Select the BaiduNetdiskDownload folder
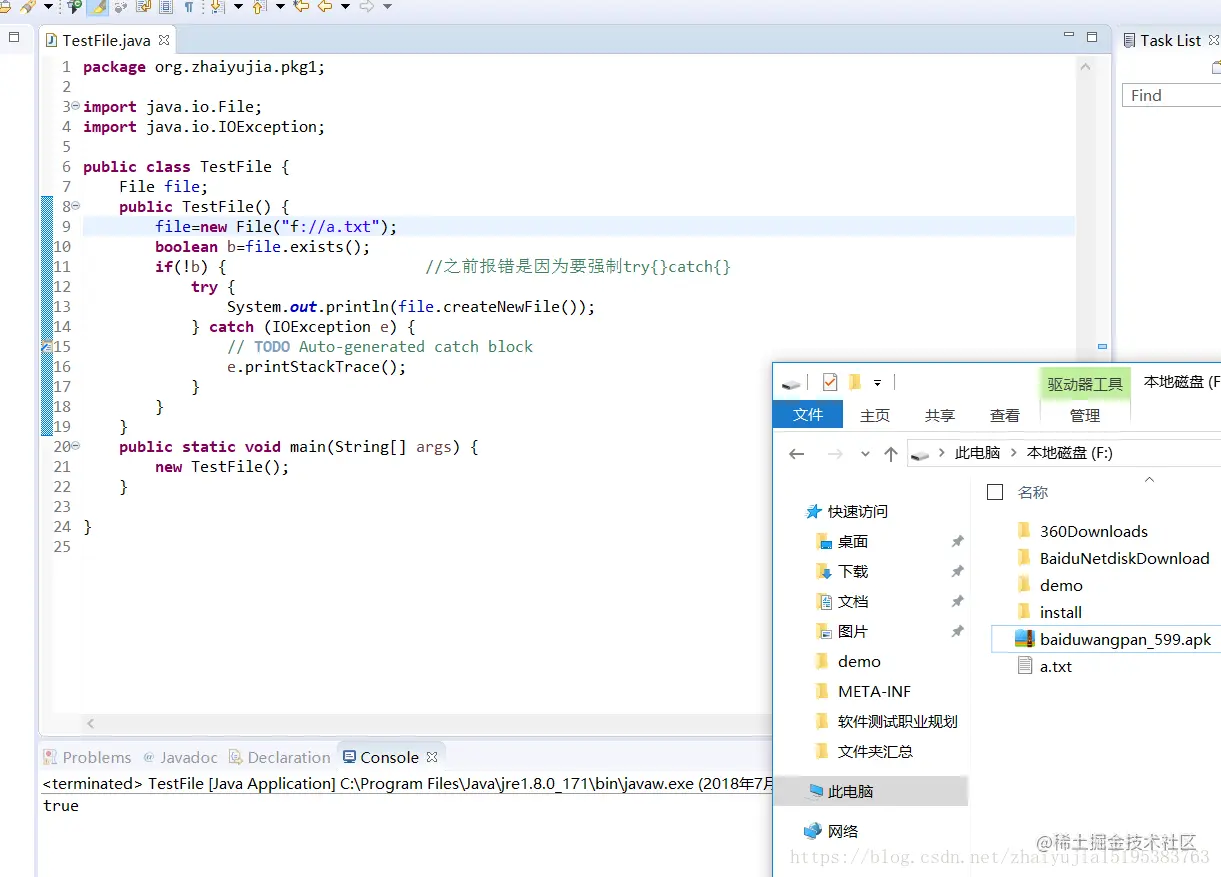The image size is (1221, 877). (1124, 558)
